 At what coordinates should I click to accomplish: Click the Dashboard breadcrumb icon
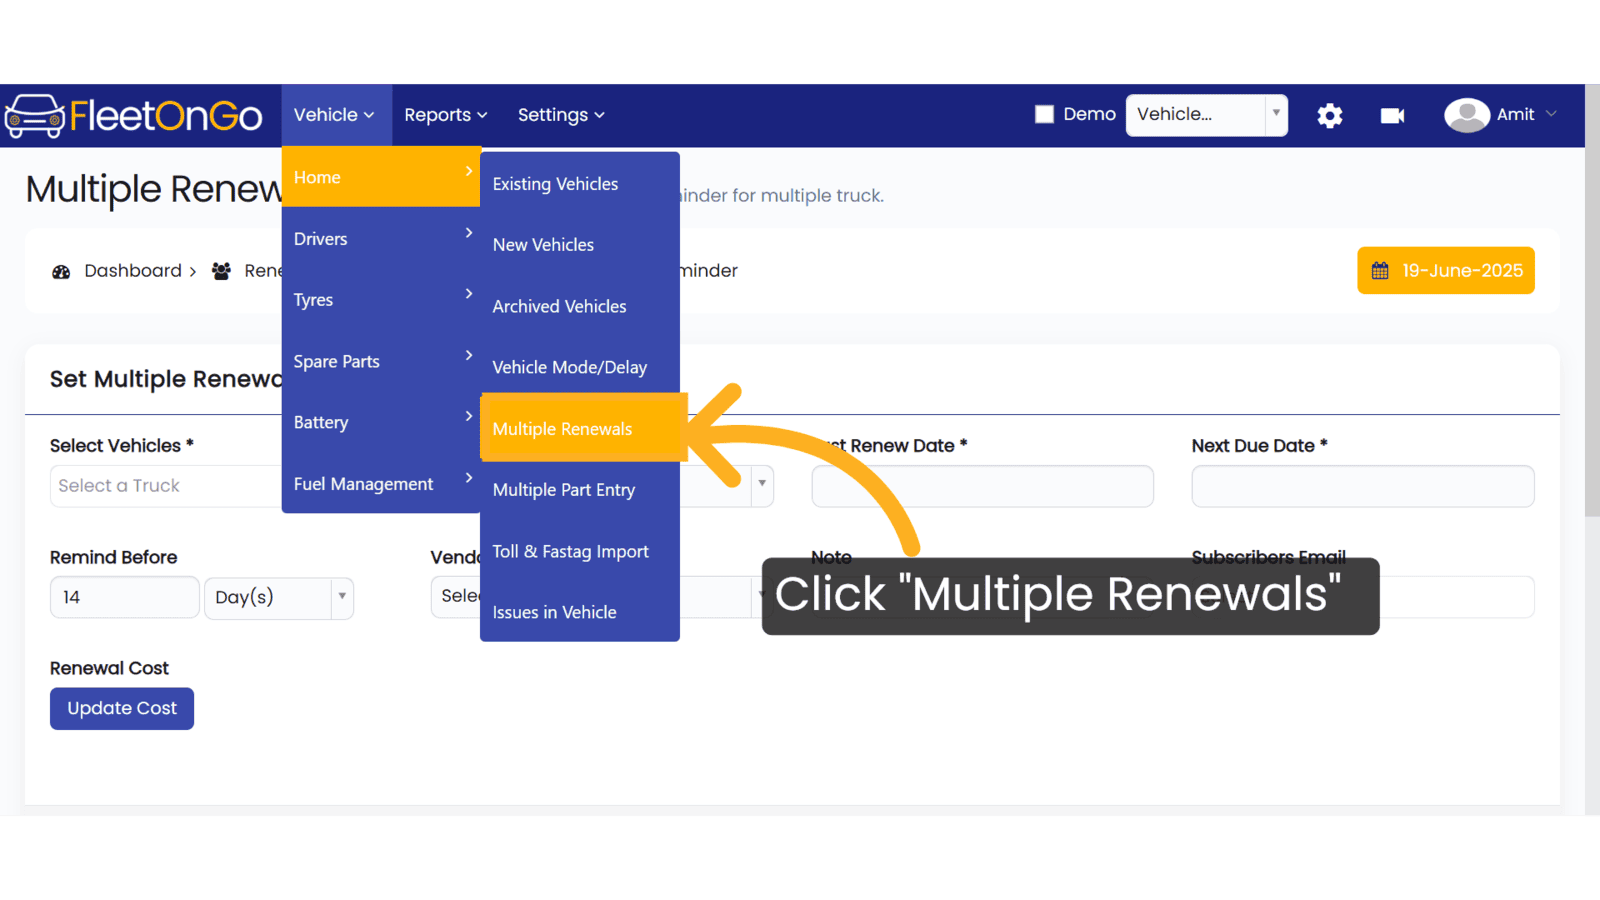[x=61, y=271]
